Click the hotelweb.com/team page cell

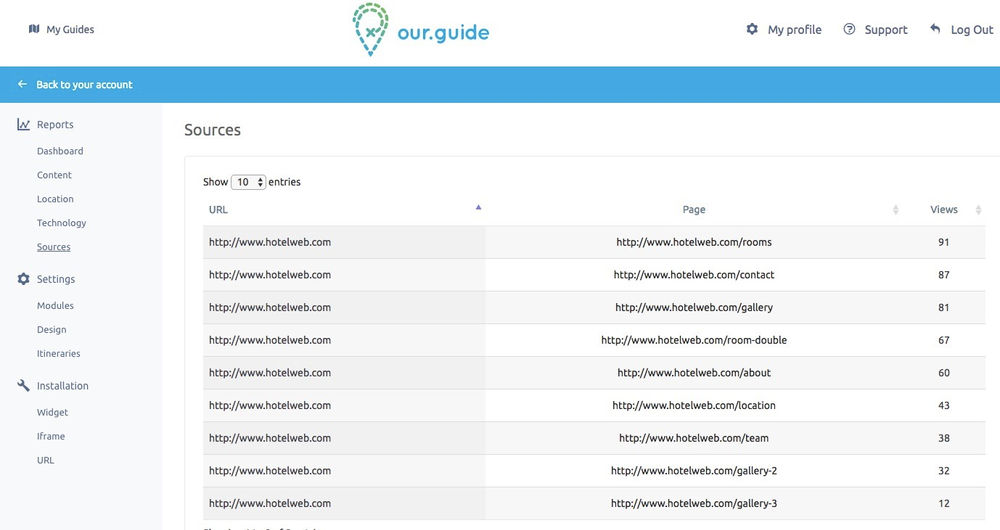point(694,438)
